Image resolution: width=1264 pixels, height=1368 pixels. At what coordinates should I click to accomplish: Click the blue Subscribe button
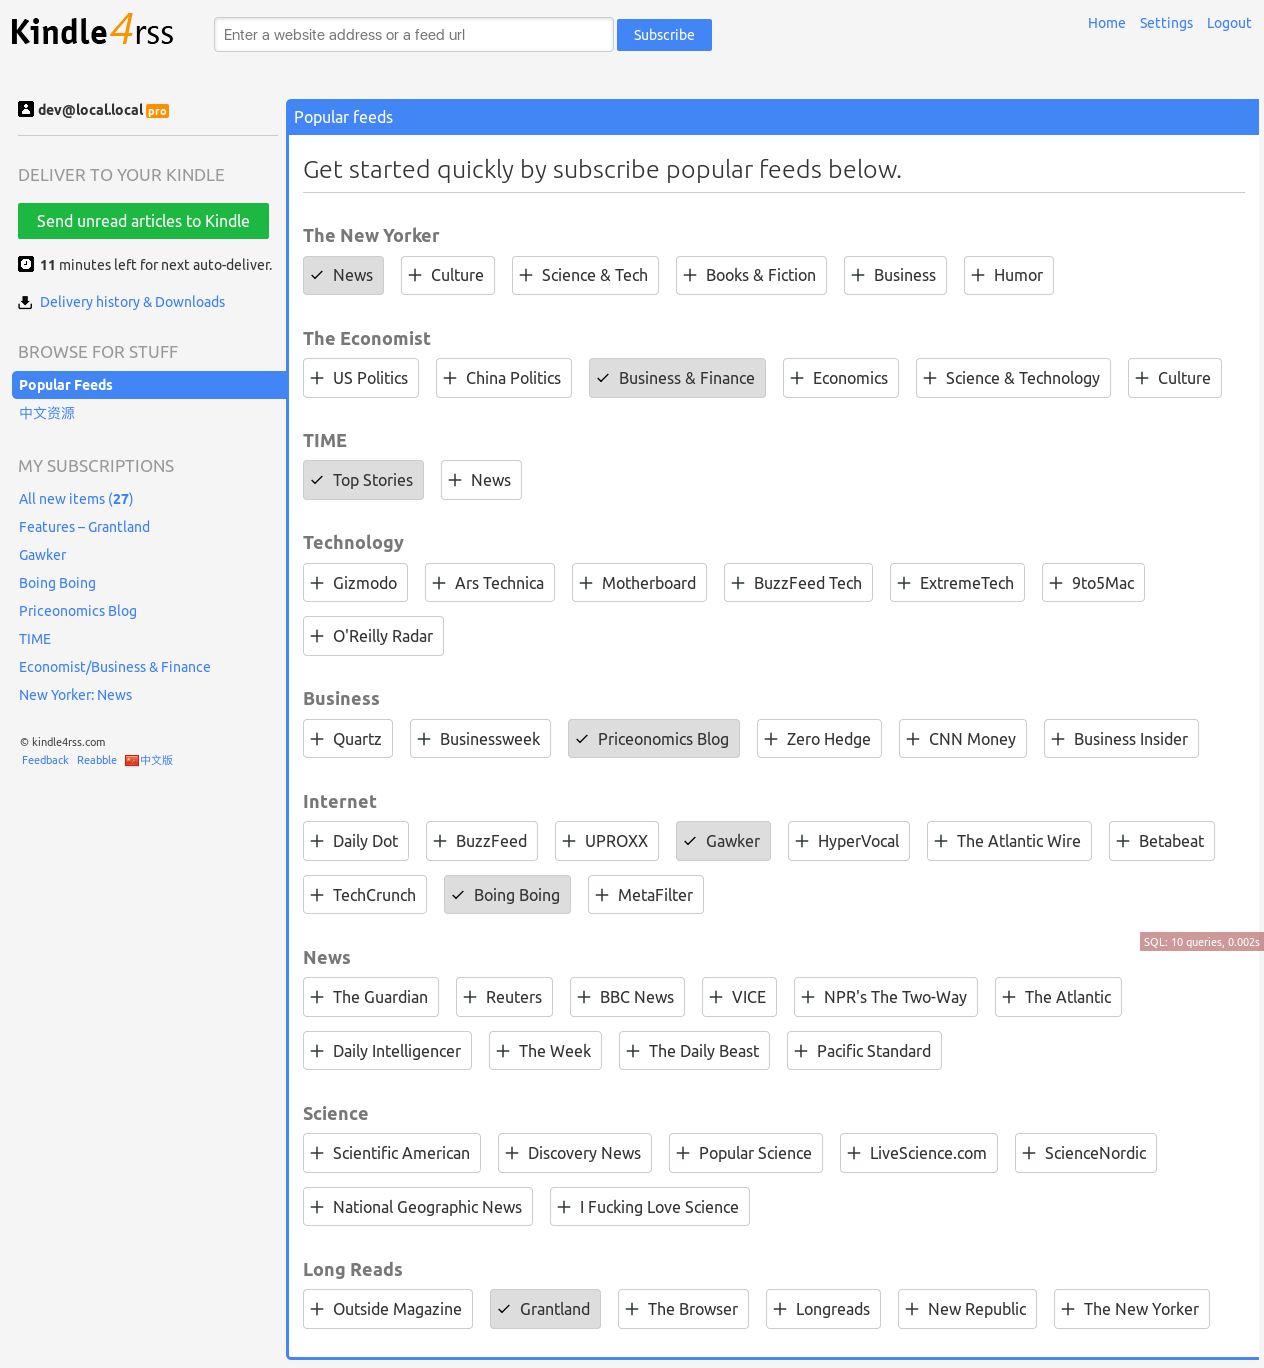coord(664,35)
